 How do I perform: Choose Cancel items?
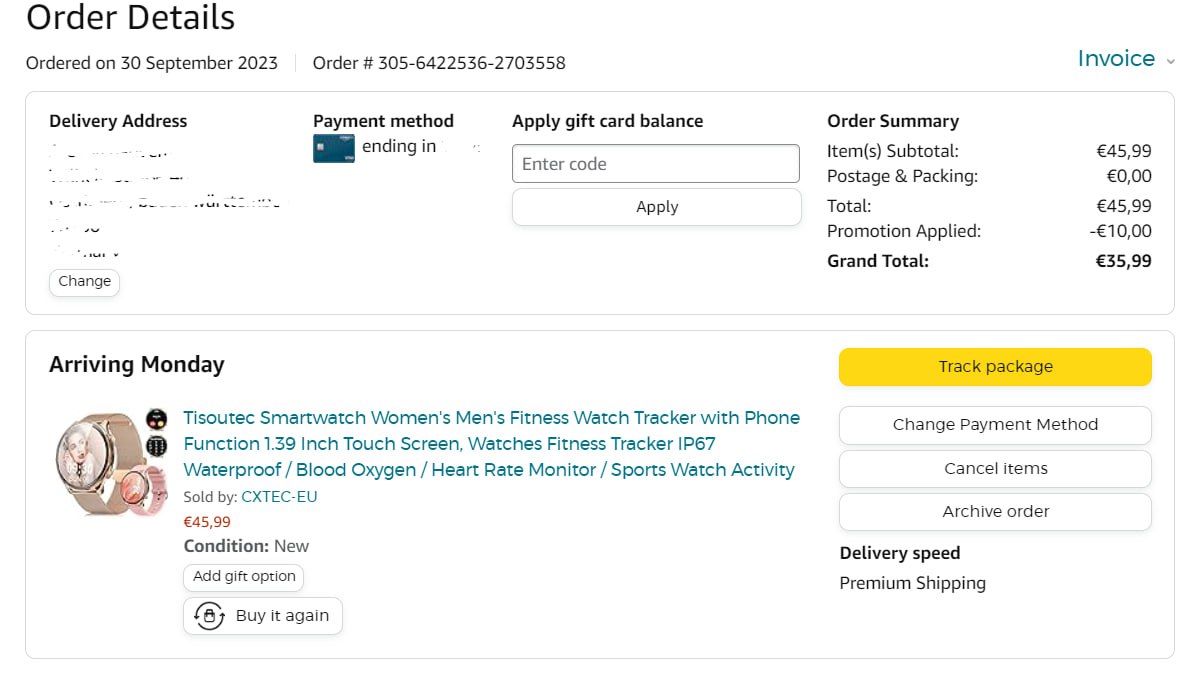click(x=994, y=468)
